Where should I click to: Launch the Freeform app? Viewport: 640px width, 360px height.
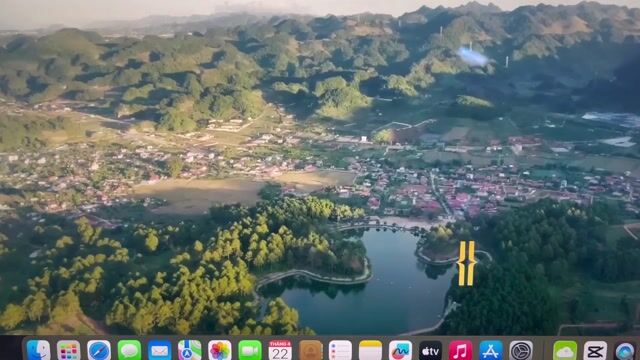400,351
